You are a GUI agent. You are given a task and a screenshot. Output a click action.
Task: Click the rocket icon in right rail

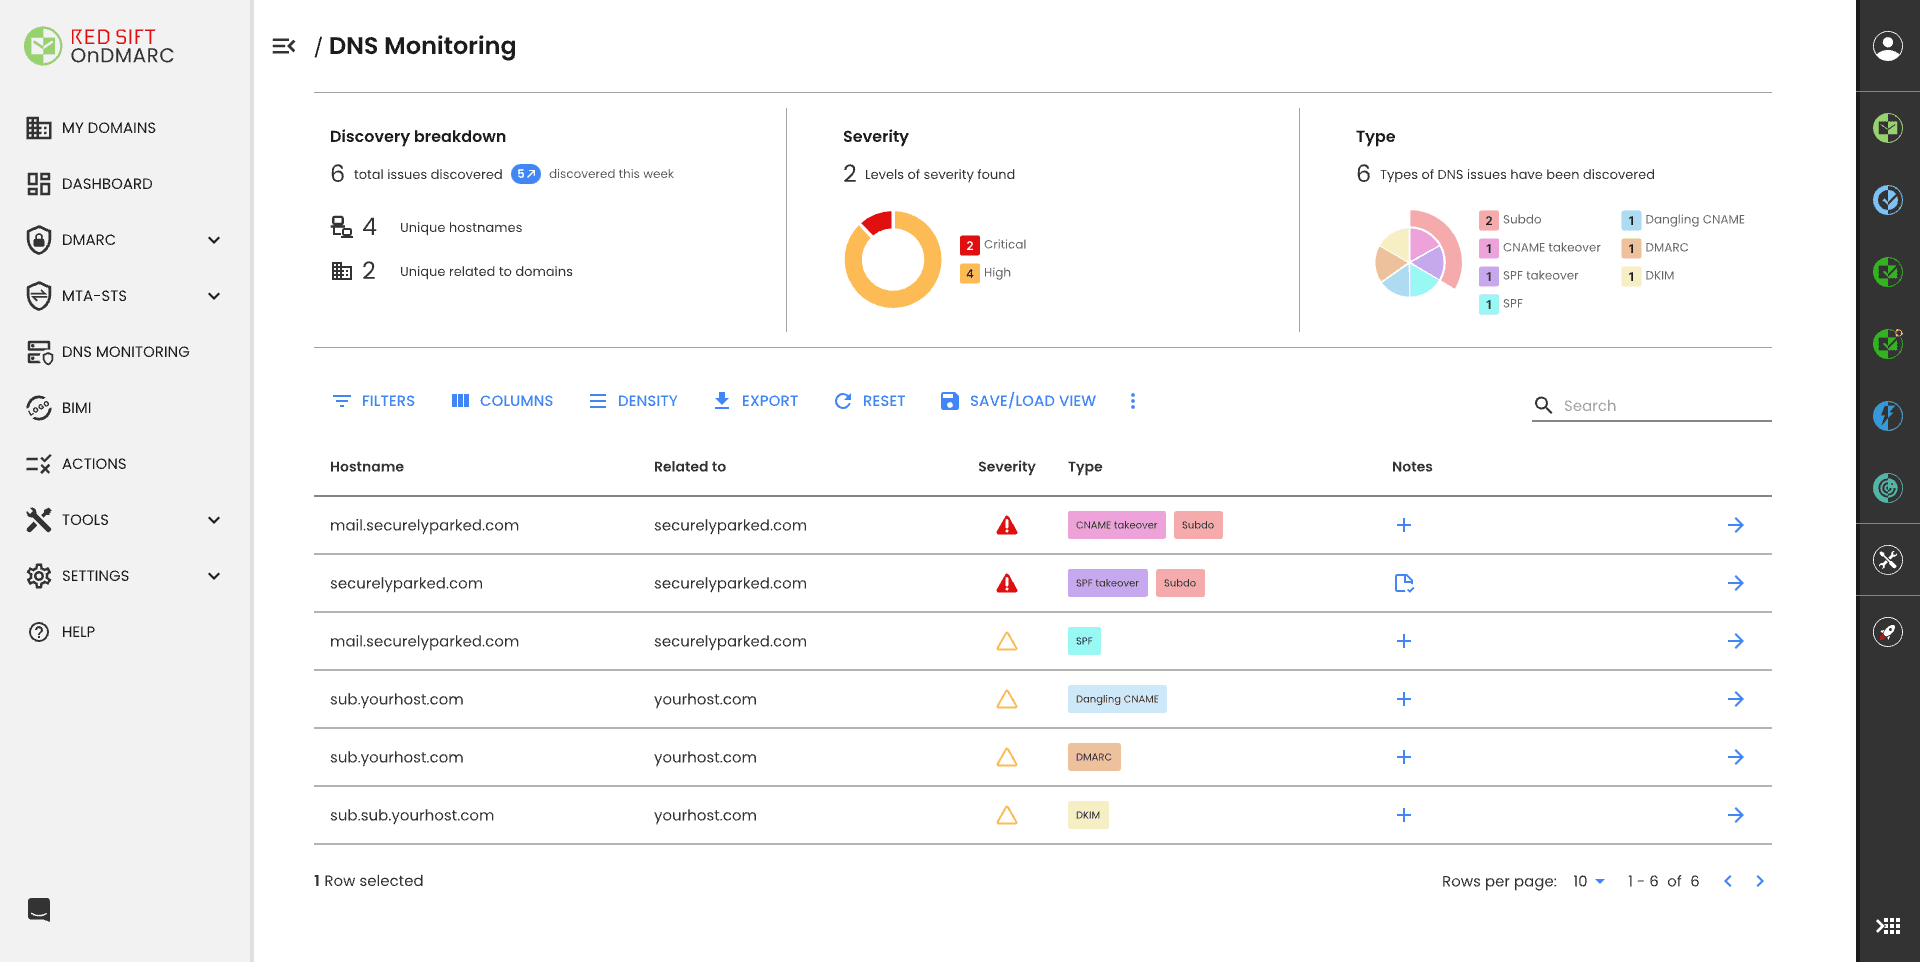tap(1887, 632)
